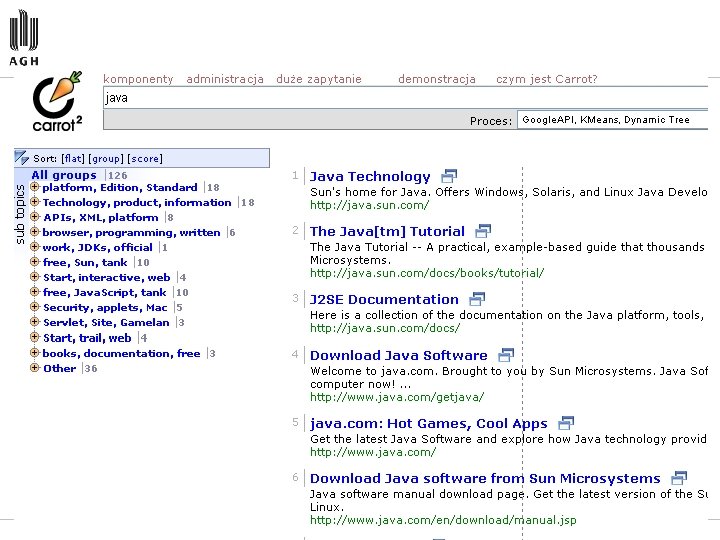Expand the platform, Edition, Standard group
Image resolution: width=720 pixels, height=540 pixels.
coord(35,187)
